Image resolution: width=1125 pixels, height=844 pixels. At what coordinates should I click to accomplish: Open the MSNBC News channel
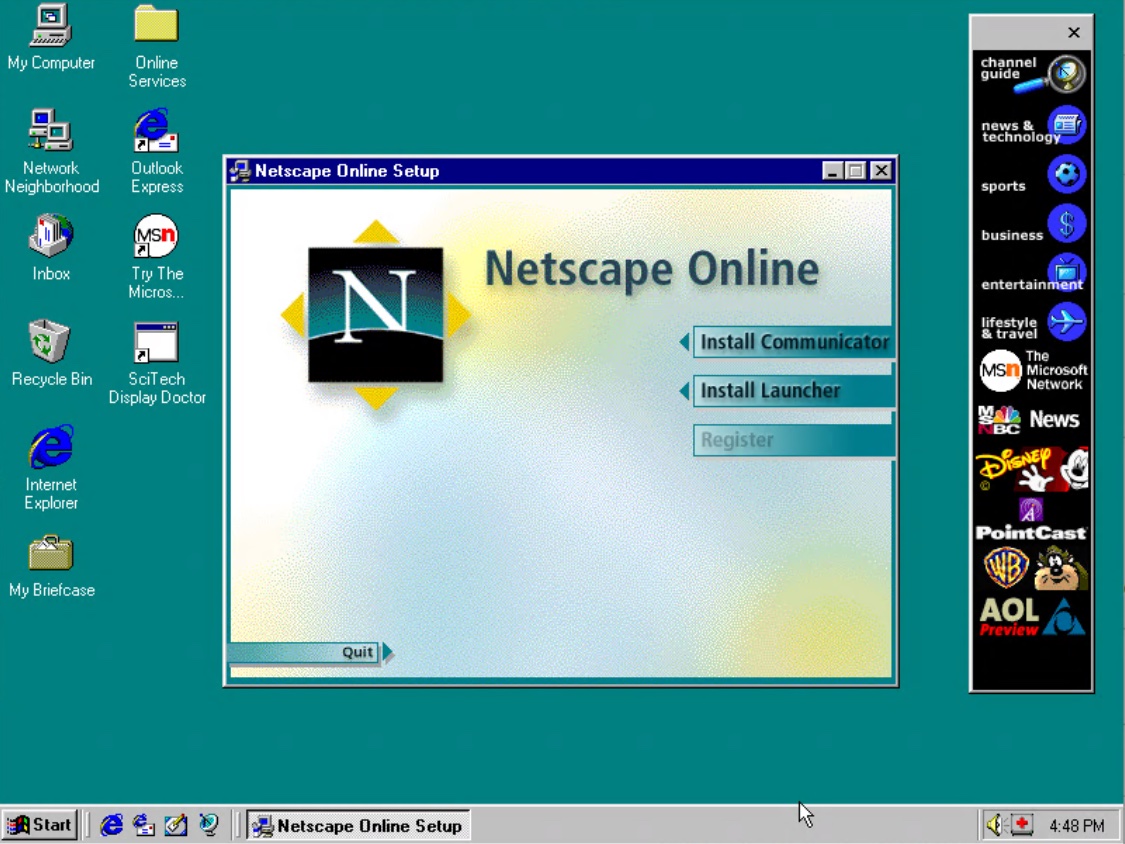pos(1032,419)
